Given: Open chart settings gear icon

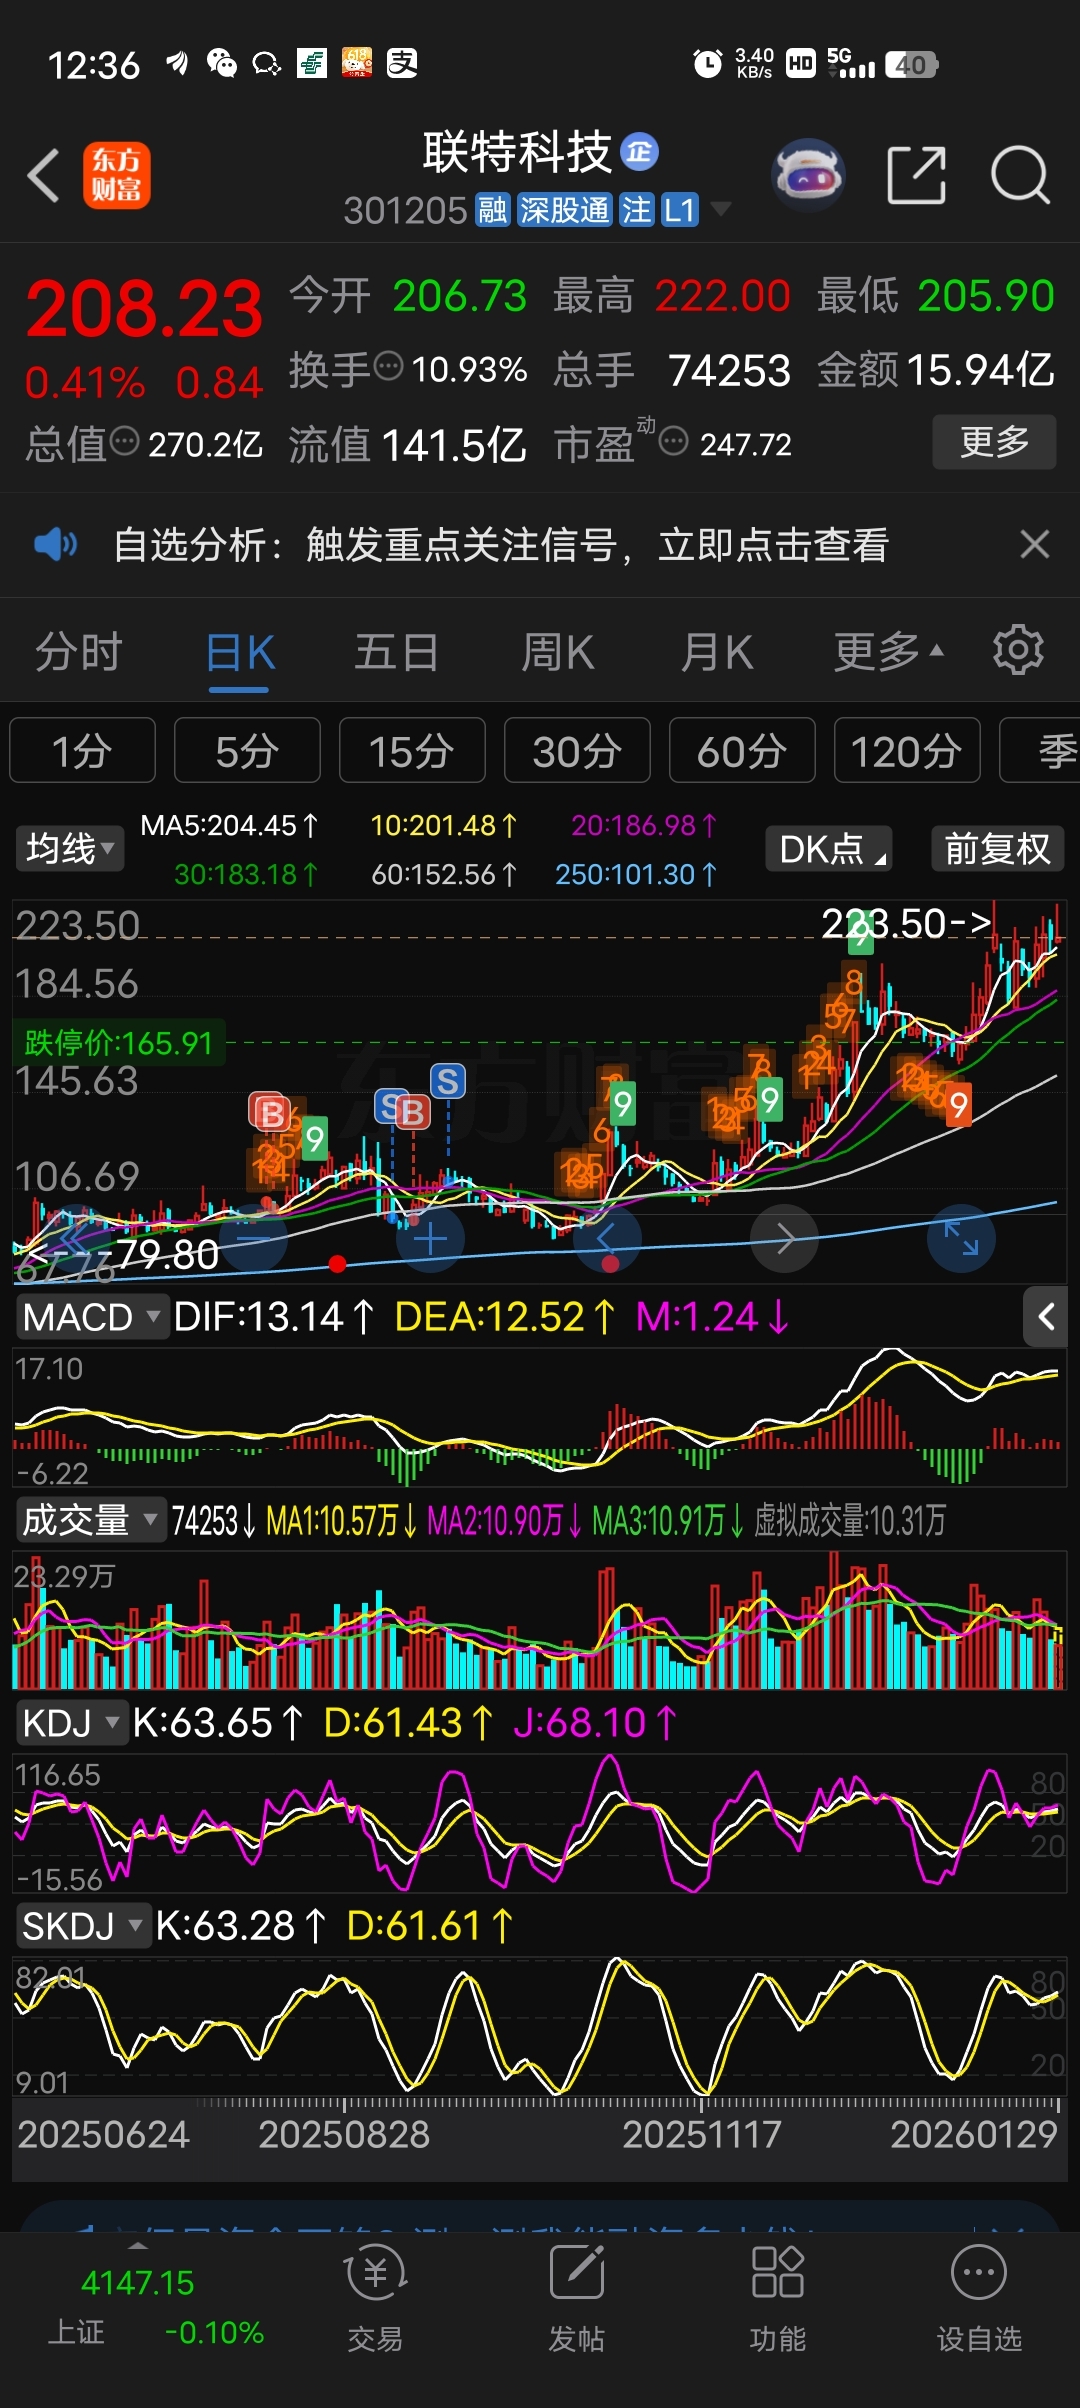Looking at the screenshot, I should tap(1018, 651).
